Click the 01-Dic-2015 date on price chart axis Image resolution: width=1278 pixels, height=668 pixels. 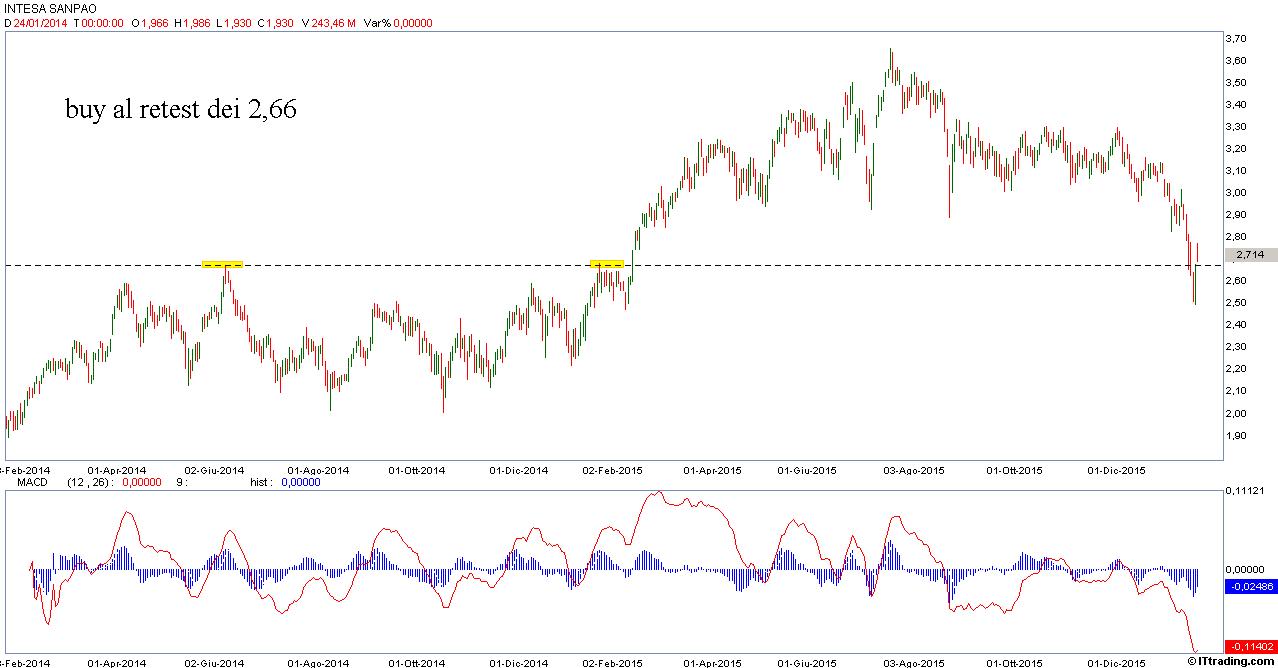point(1117,469)
